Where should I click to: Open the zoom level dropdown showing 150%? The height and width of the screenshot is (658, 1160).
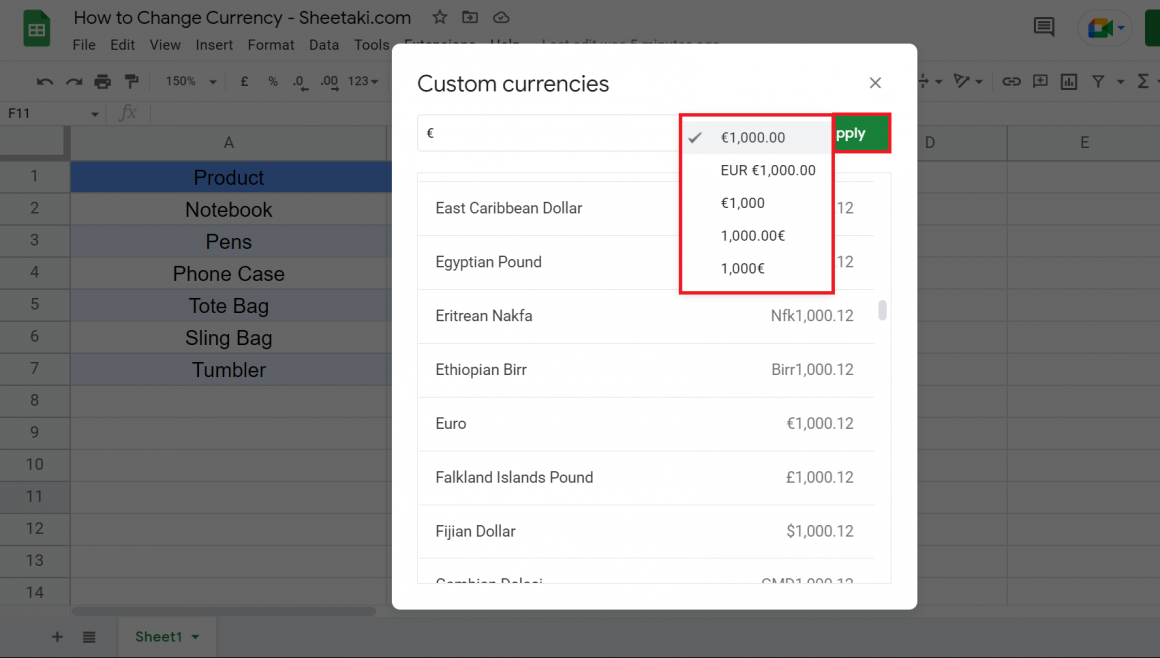pos(189,81)
